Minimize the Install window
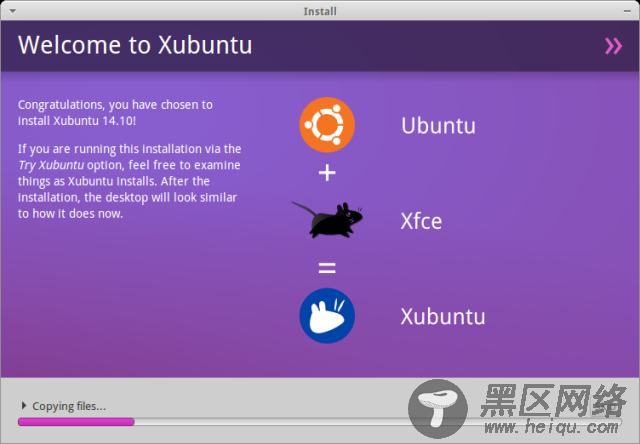This screenshot has height=444, width=640. click(627, 11)
